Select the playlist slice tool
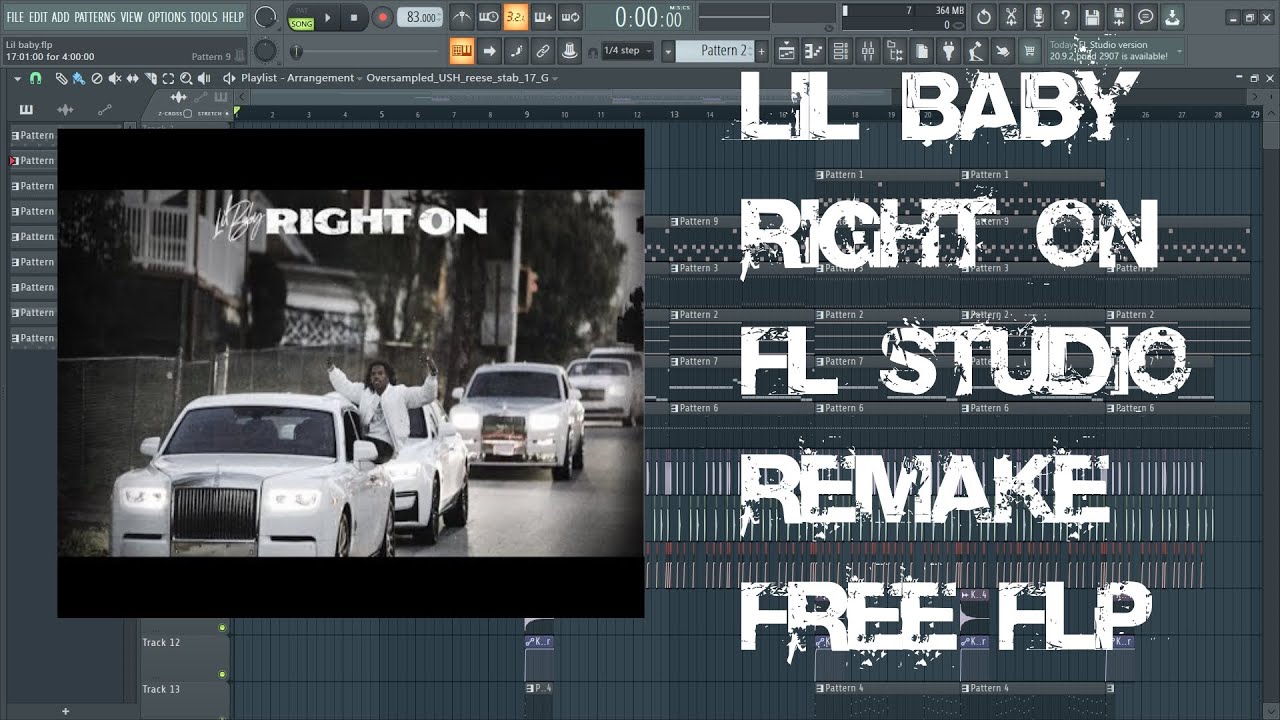This screenshot has width=1280, height=720. point(151,78)
